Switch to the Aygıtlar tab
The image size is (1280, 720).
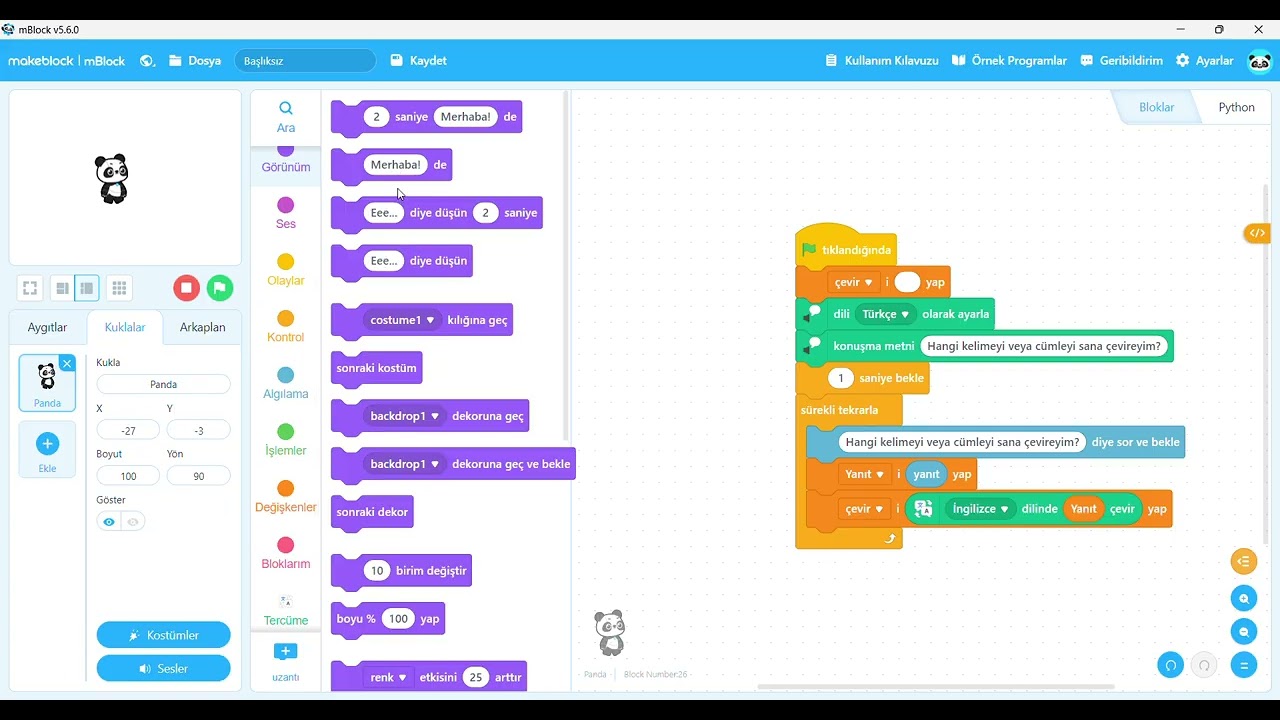click(x=47, y=327)
